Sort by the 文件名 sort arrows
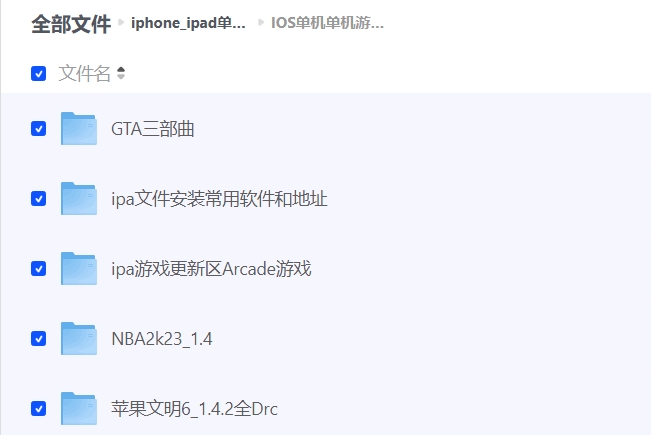The height and width of the screenshot is (435, 651). [121, 73]
